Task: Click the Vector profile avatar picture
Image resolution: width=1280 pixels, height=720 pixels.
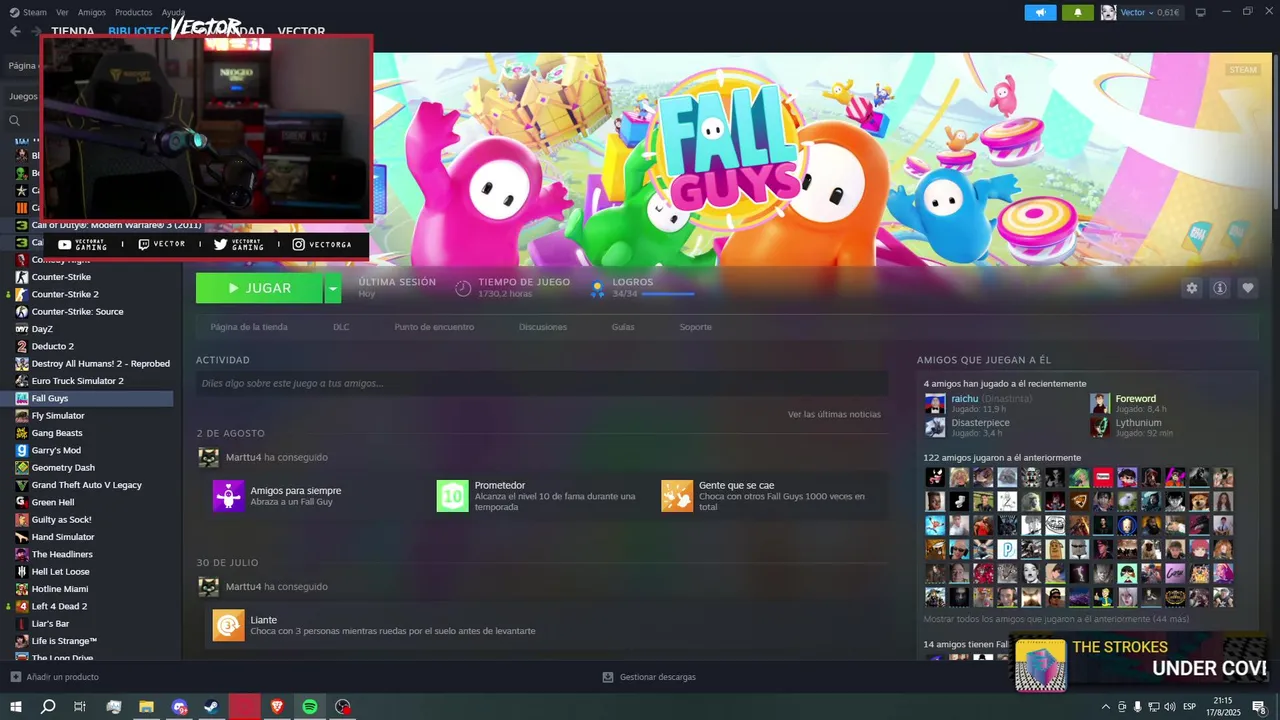Action: pos(1108,12)
